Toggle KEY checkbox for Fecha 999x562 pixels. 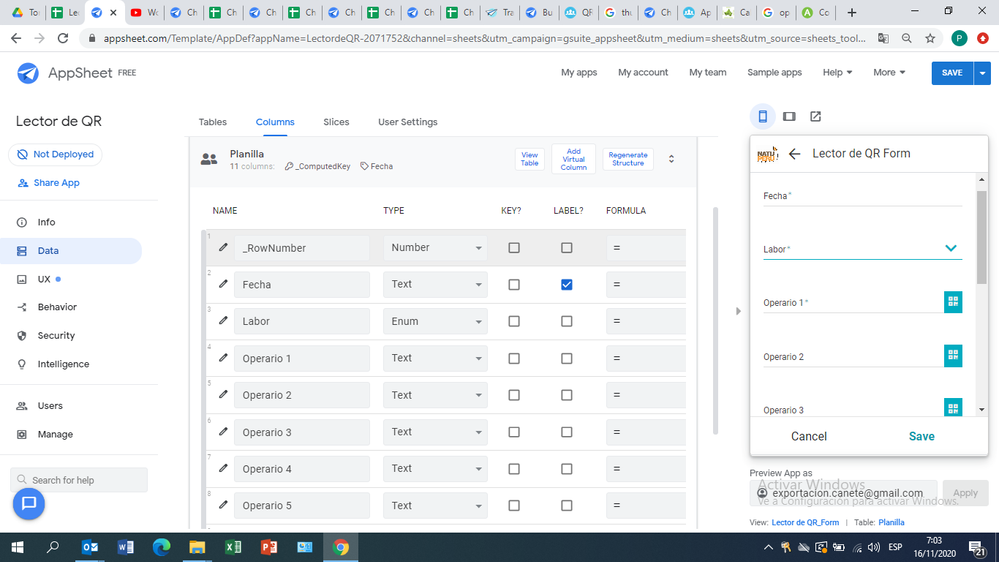pyautogui.click(x=514, y=285)
